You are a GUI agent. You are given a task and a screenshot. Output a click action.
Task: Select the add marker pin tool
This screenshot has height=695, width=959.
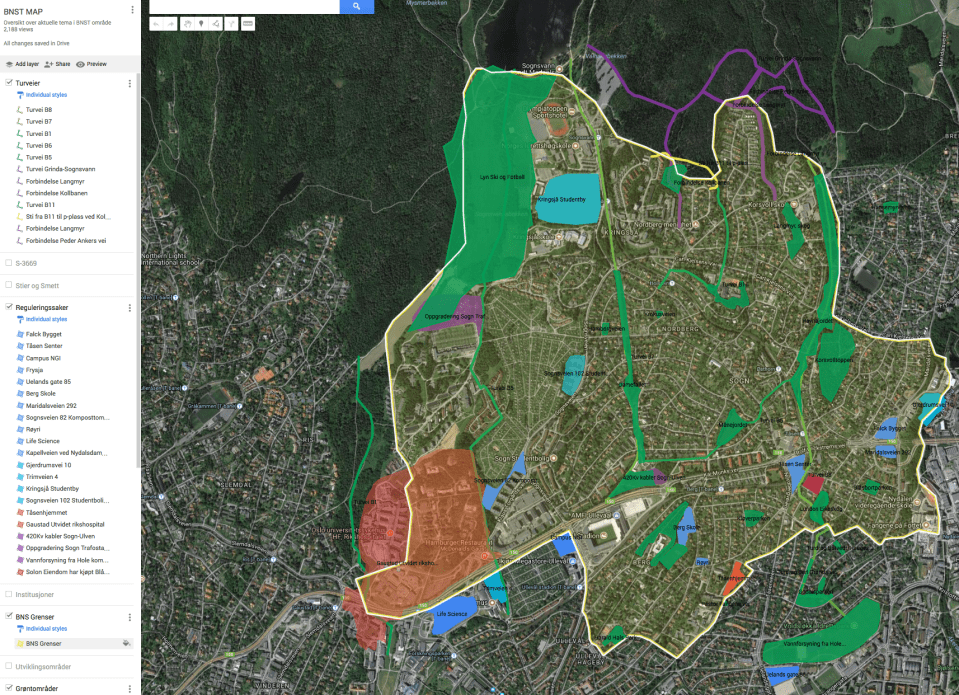coord(201,23)
